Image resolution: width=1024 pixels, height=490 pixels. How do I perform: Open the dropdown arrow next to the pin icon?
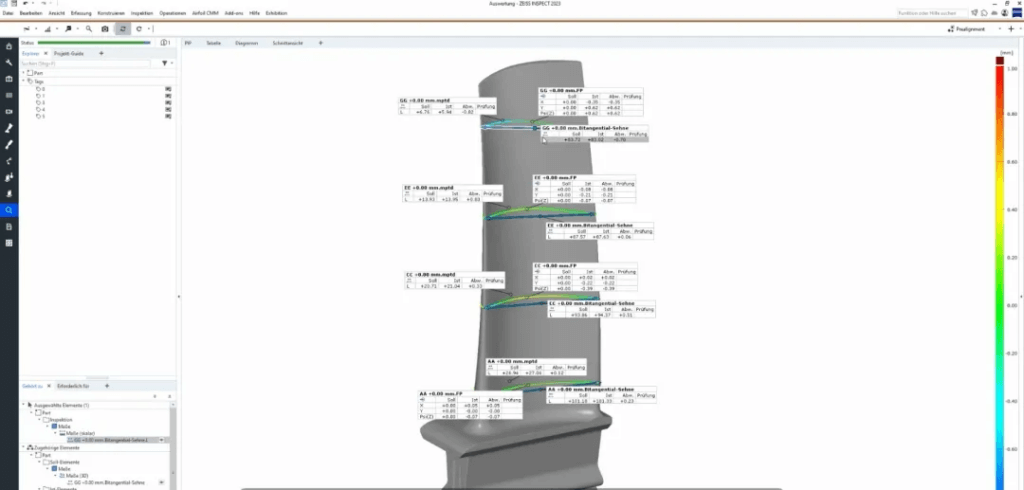click(x=78, y=29)
